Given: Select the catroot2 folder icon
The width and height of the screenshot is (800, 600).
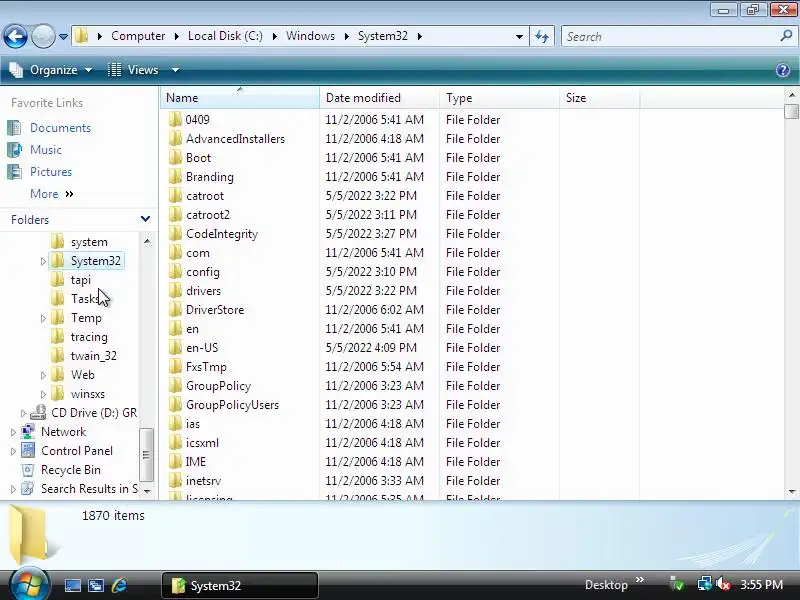Looking at the screenshot, I should point(175,215).
